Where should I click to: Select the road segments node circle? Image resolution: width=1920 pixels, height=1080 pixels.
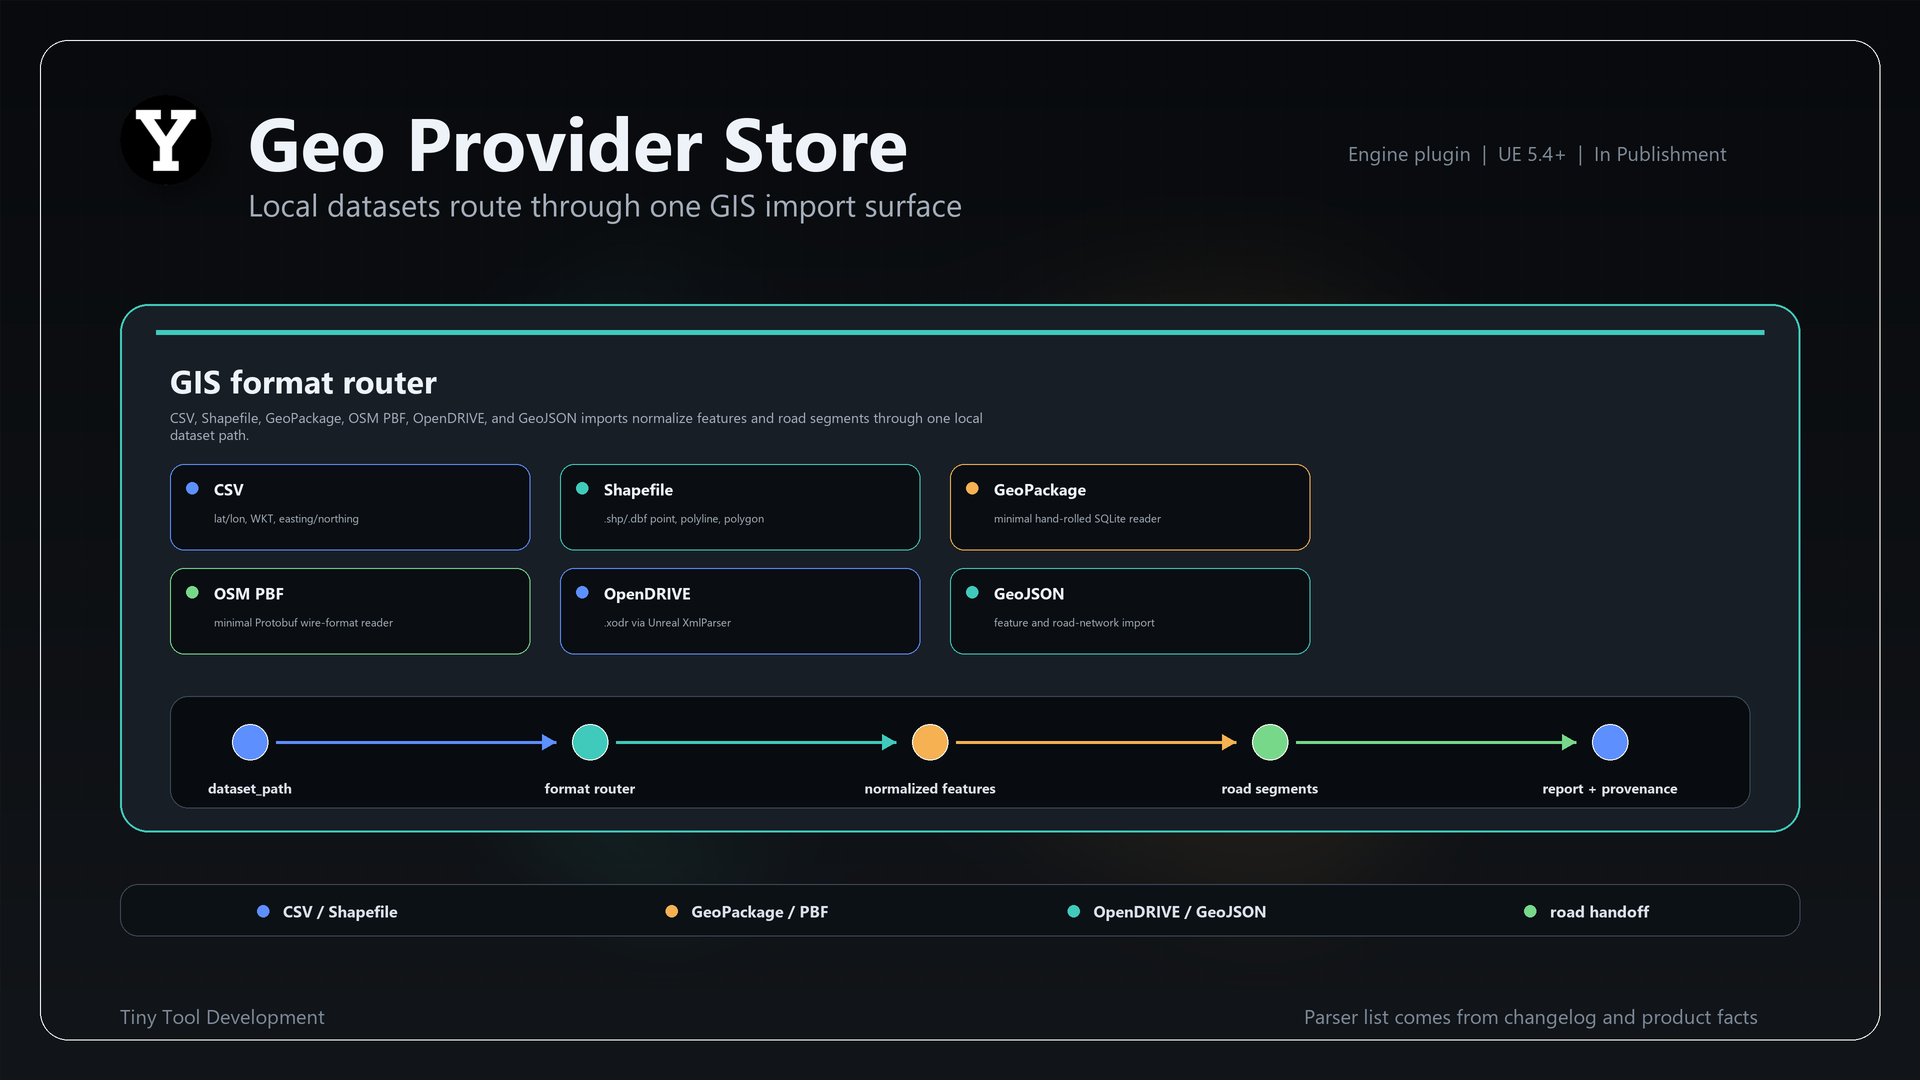pyautogui.click(x=1270, y=742)
